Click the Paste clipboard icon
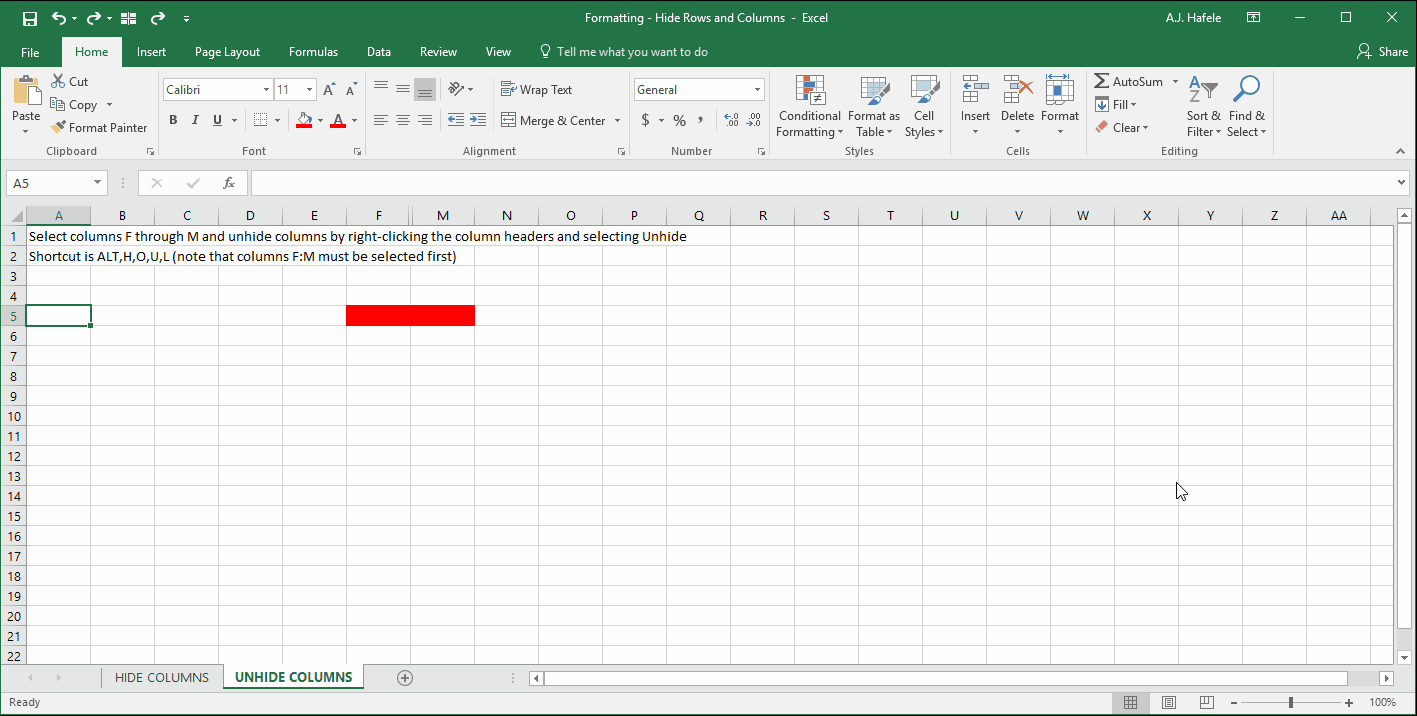1417x716 pixels. pos(26,91)
